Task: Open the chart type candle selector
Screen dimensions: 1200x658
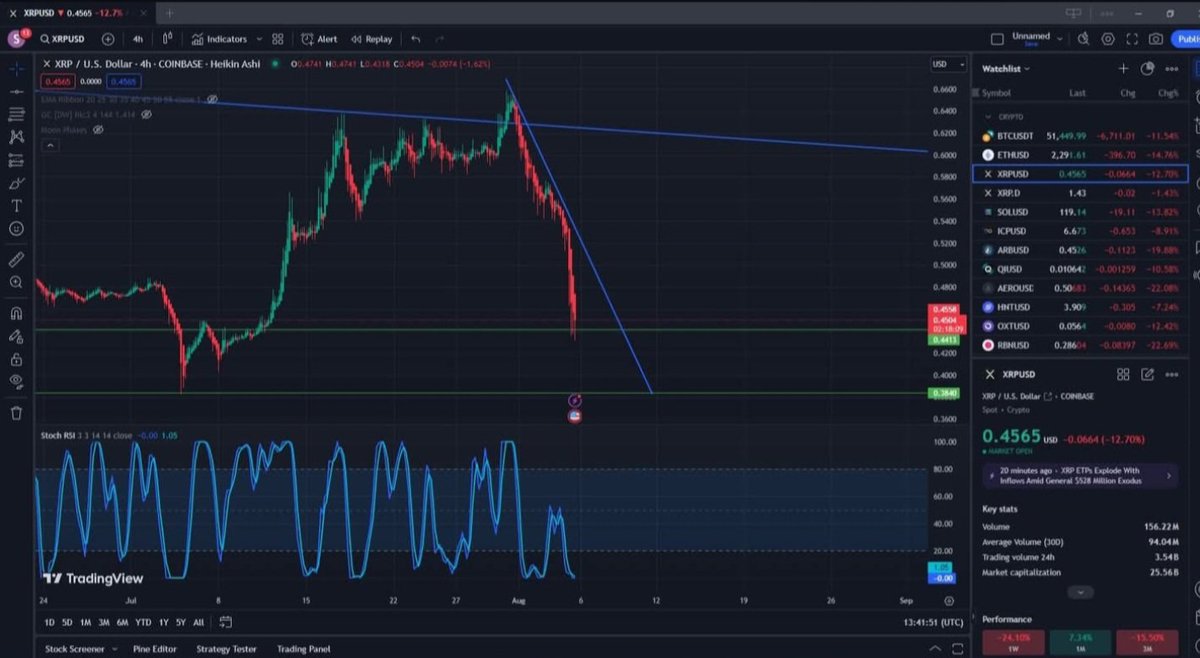Action: tap(167, 39)
